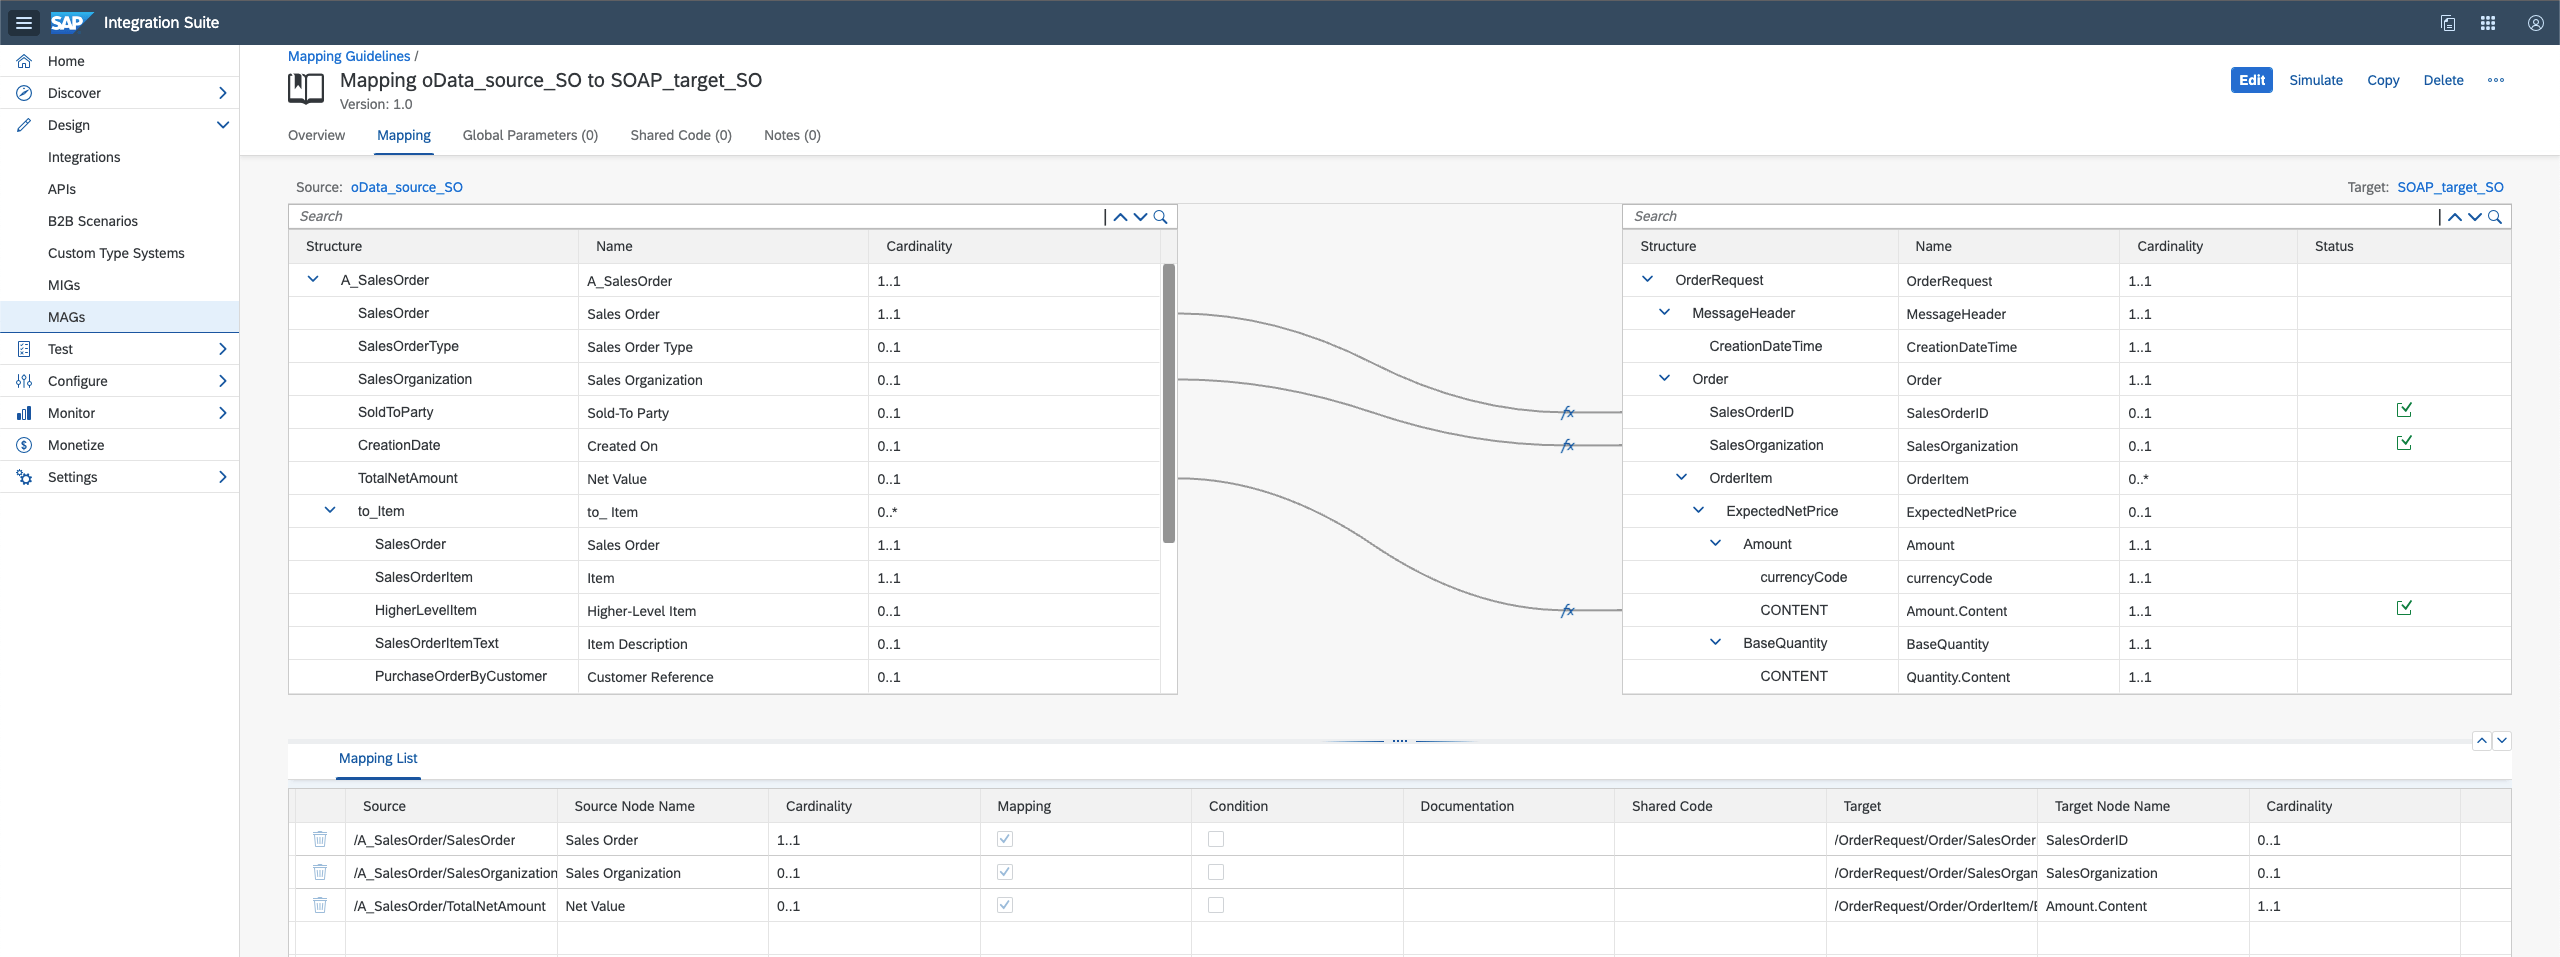Click the source structure vertical scrollbar
The width and height of the screenshot is (2560, 957).
point(1169,403)
